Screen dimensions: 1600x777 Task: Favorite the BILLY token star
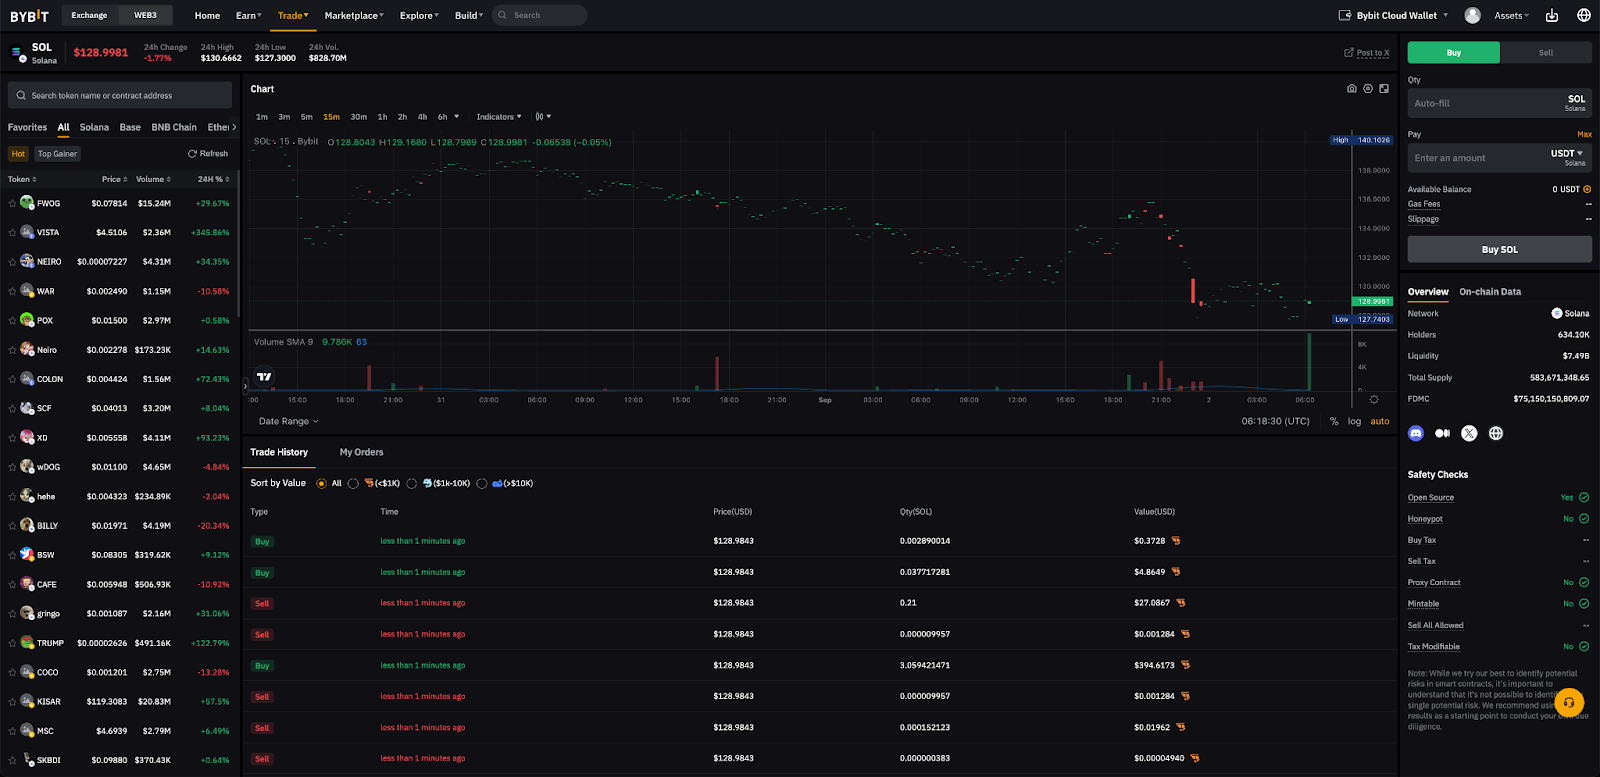12,525
